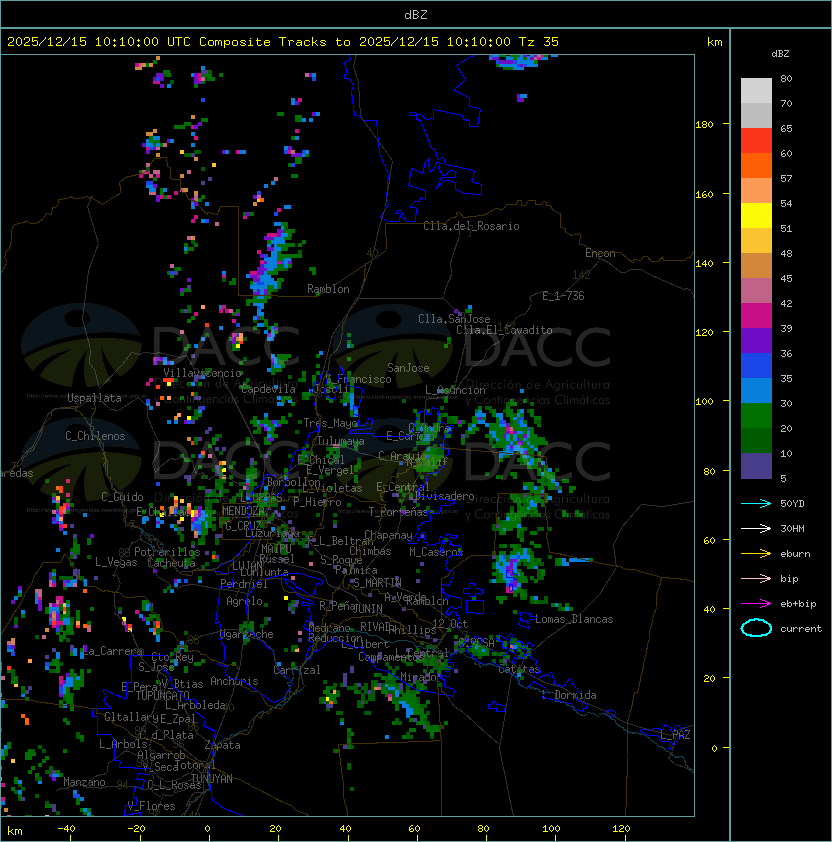The image size is (832, 842).
Task: Click the 'MENDOZA' city label
Action: pyautogui.click(x=243, y=511)
